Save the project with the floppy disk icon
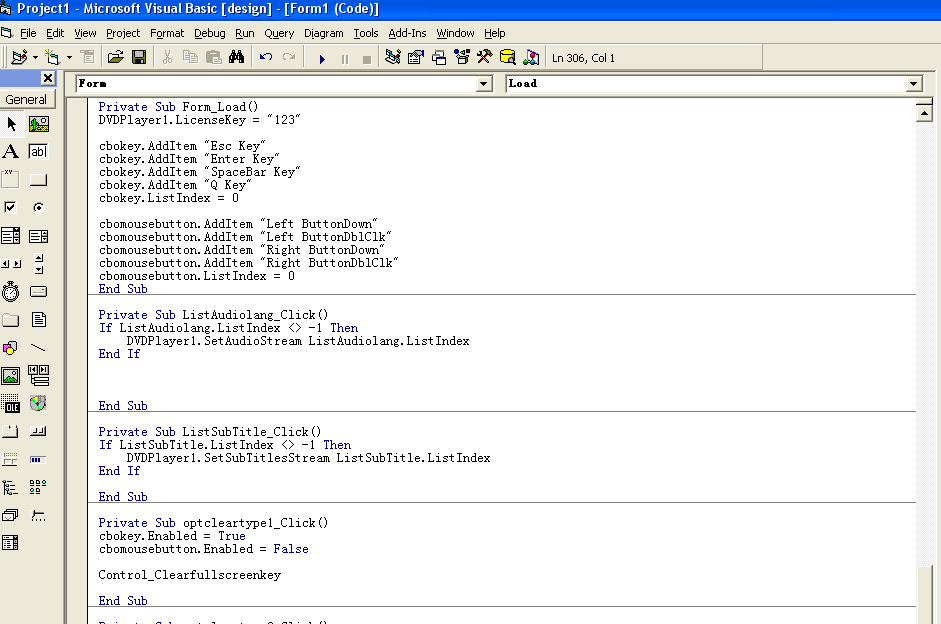The width and height of the screenshot is (941, 624). coord(139,58)
